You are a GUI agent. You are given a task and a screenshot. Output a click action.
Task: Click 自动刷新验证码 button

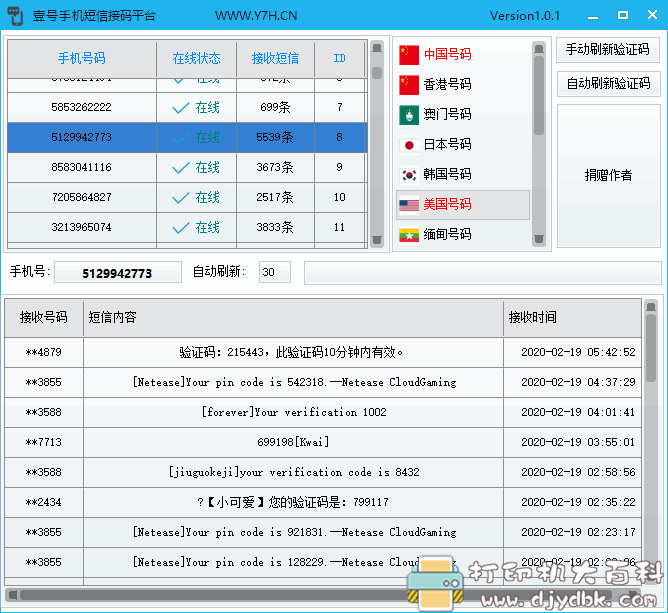[608, 83]
